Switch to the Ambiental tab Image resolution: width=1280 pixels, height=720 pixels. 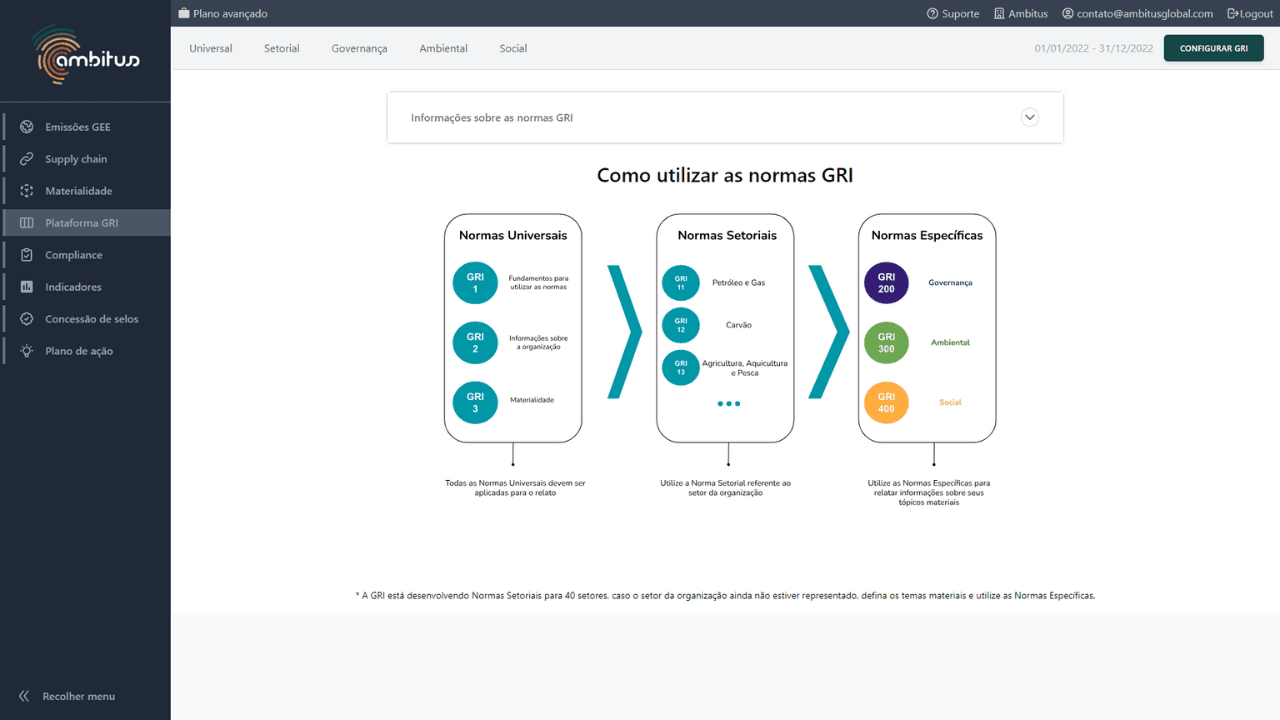[443, 48]
